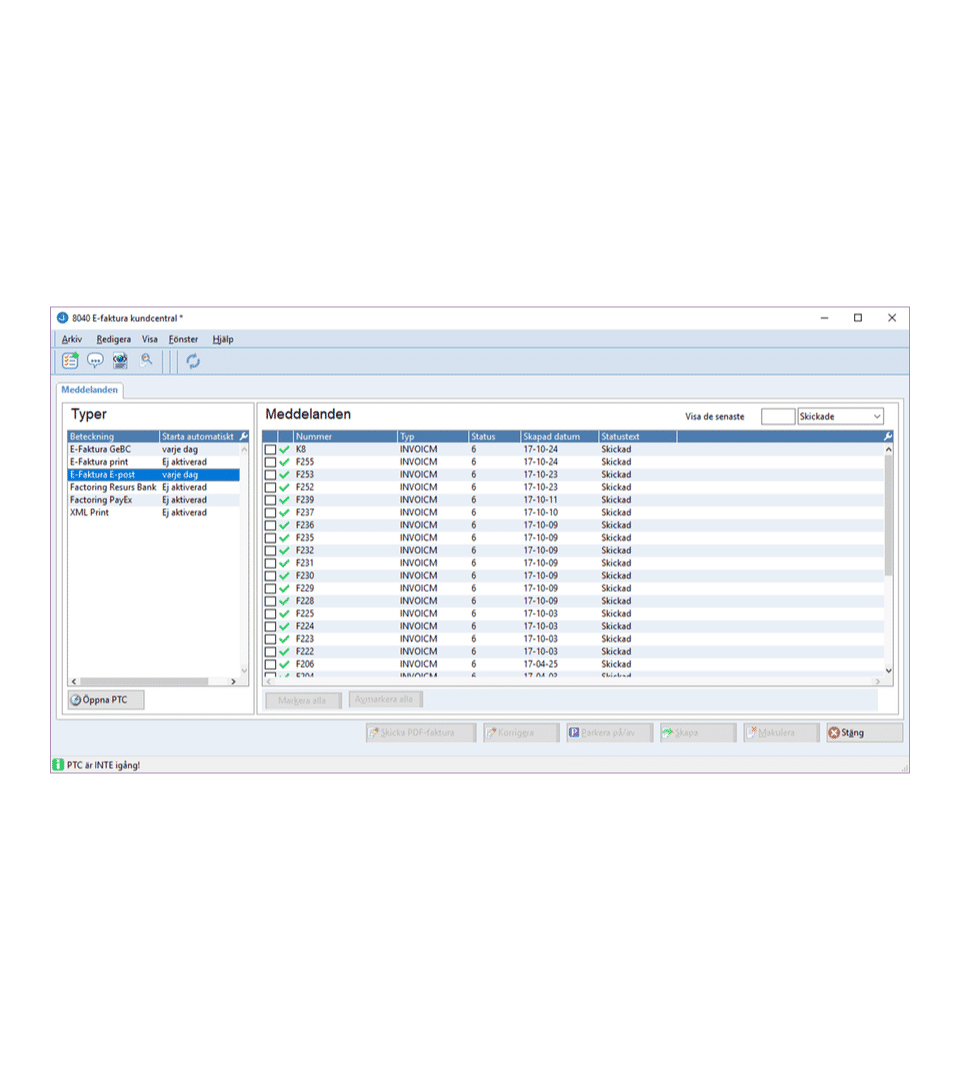
Task: Click the Meddelanden vertical scrollbar thumb
Action: (x=888, y=516)
